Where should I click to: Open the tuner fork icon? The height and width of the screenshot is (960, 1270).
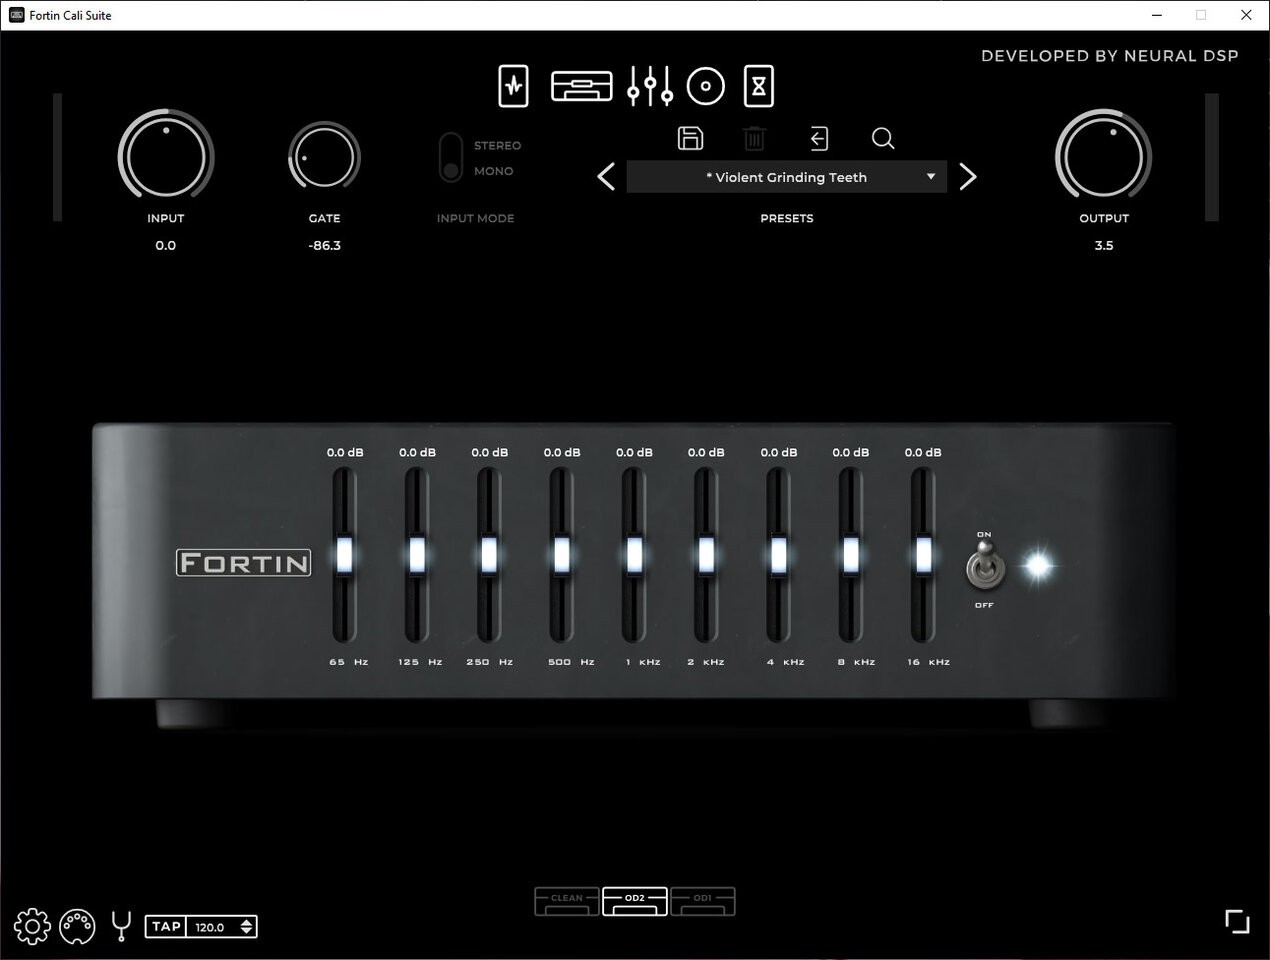pos(121,926)
